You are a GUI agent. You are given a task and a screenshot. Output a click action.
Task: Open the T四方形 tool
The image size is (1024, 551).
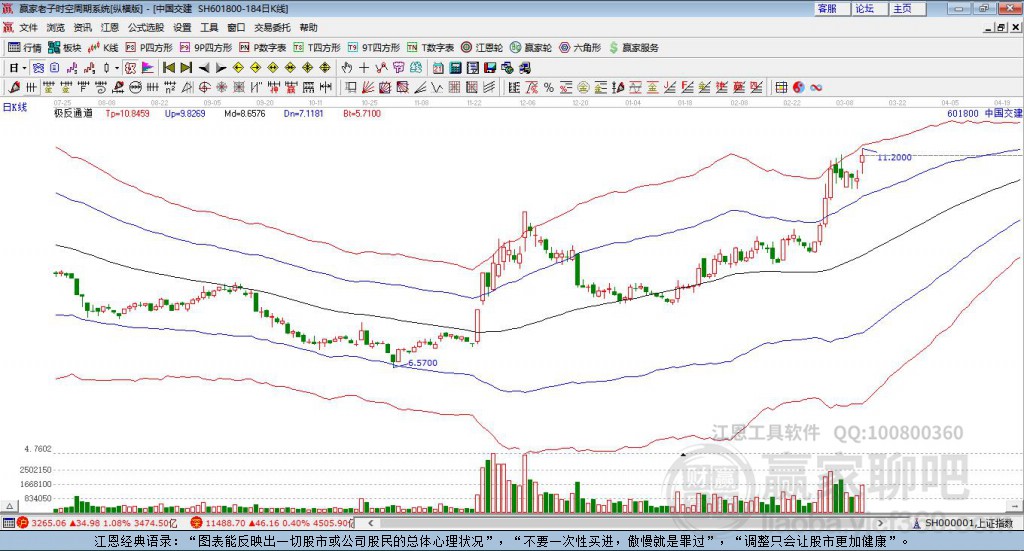click(317, 48)
